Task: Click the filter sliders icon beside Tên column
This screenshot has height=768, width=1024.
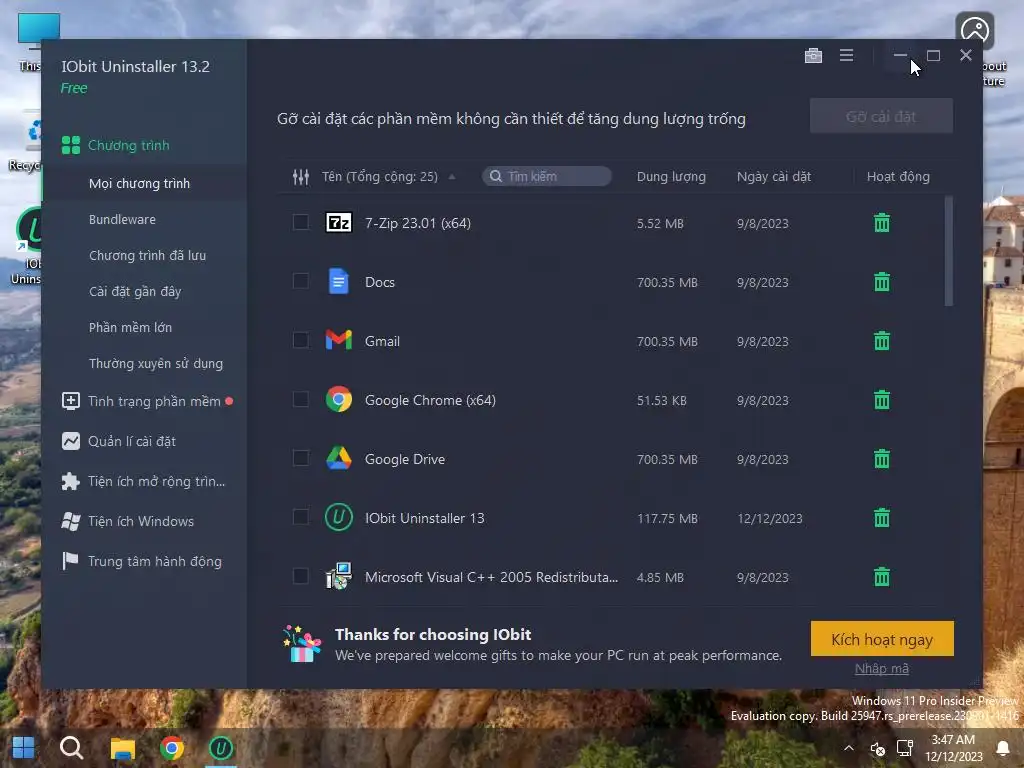Action: [301, 176]
